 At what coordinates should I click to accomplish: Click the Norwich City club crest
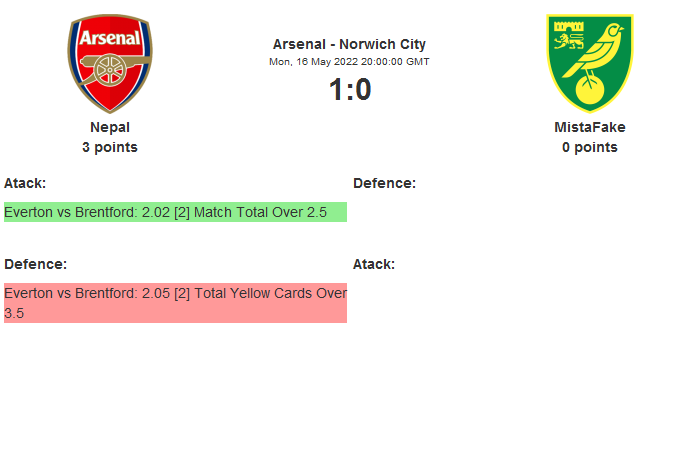[x=589, y=63]
